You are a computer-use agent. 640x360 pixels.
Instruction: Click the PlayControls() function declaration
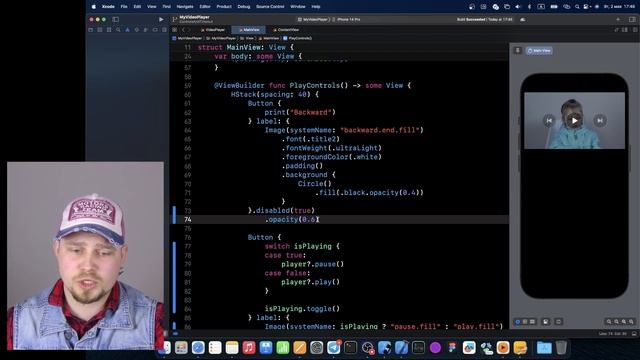pos(312,86)
